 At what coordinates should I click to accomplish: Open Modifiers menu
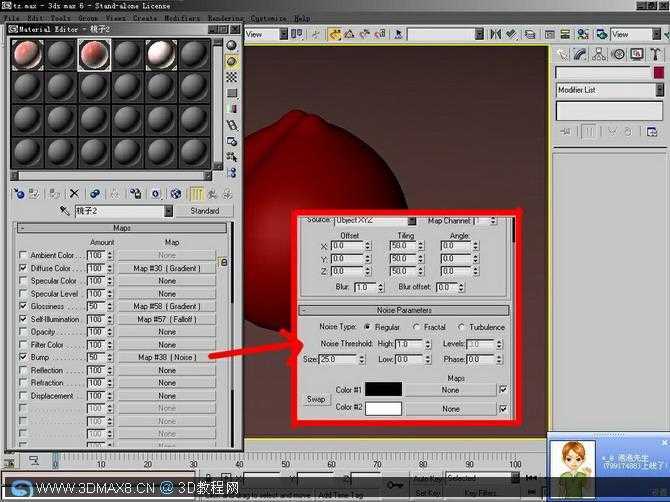[182, 18]
